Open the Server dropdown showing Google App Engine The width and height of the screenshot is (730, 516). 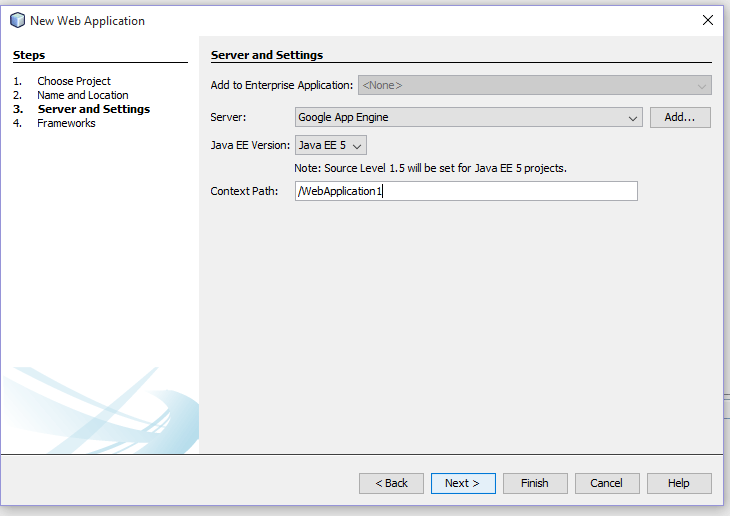click(468, 118)
